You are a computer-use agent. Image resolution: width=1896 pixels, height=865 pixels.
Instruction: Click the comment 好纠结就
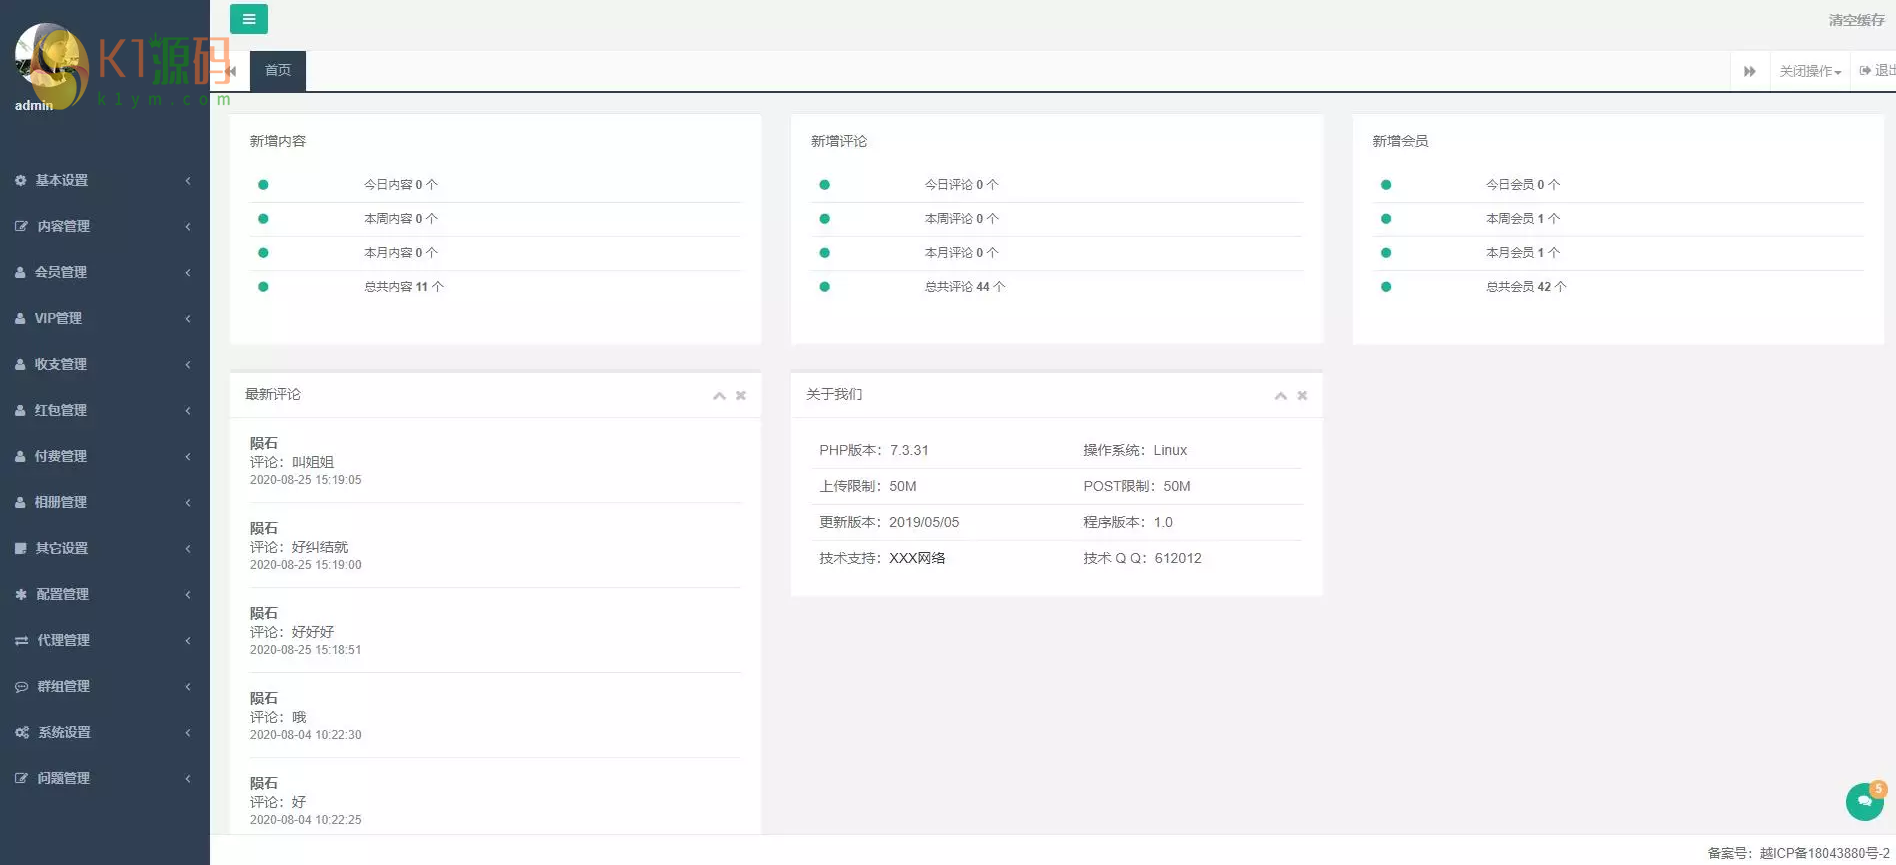(x=320, y=547)
